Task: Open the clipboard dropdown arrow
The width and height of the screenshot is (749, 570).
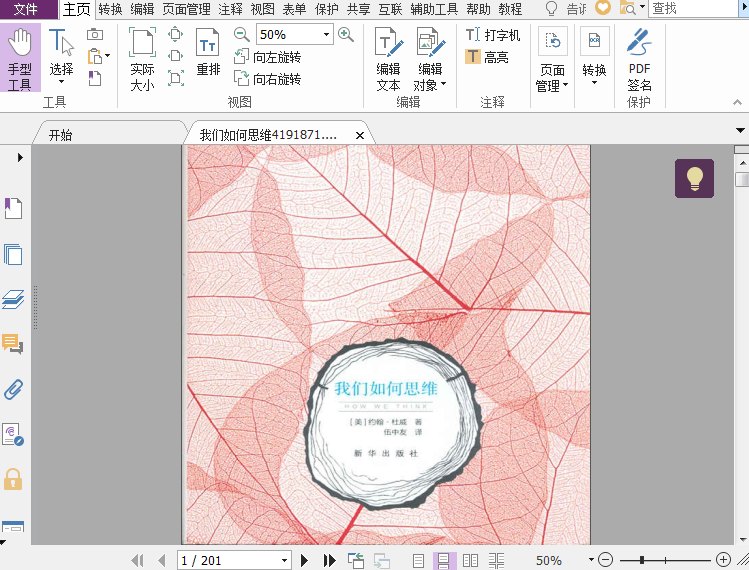Action: tap(107, 56)
